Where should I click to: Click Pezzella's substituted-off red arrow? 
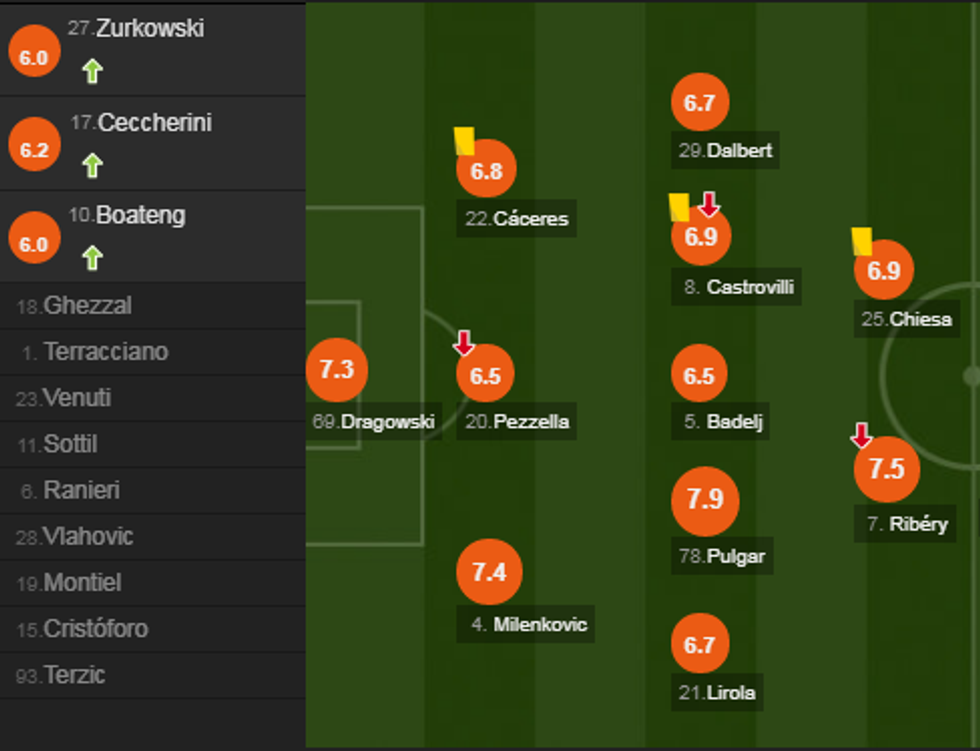pyautogui.click(x=464, y=343)
